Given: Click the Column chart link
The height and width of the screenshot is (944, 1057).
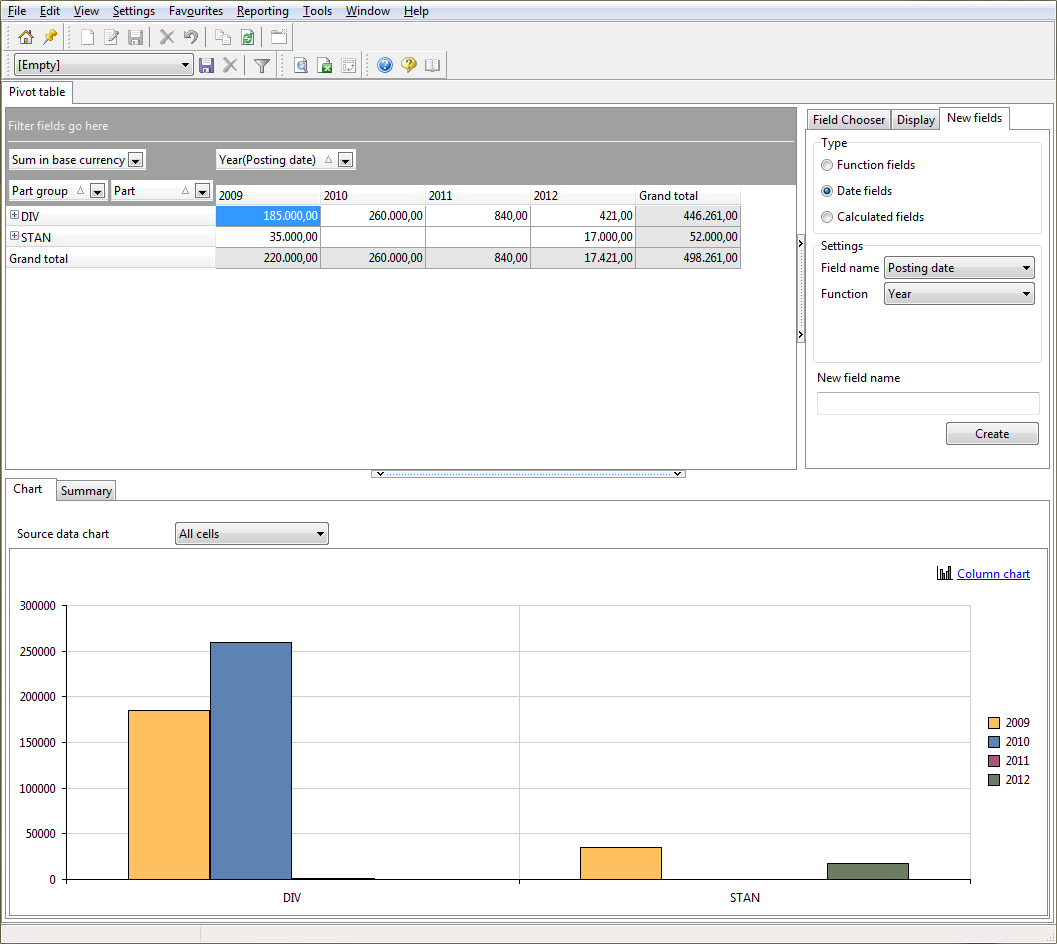Looking at the screenshot, I should [x=993, y=573].
